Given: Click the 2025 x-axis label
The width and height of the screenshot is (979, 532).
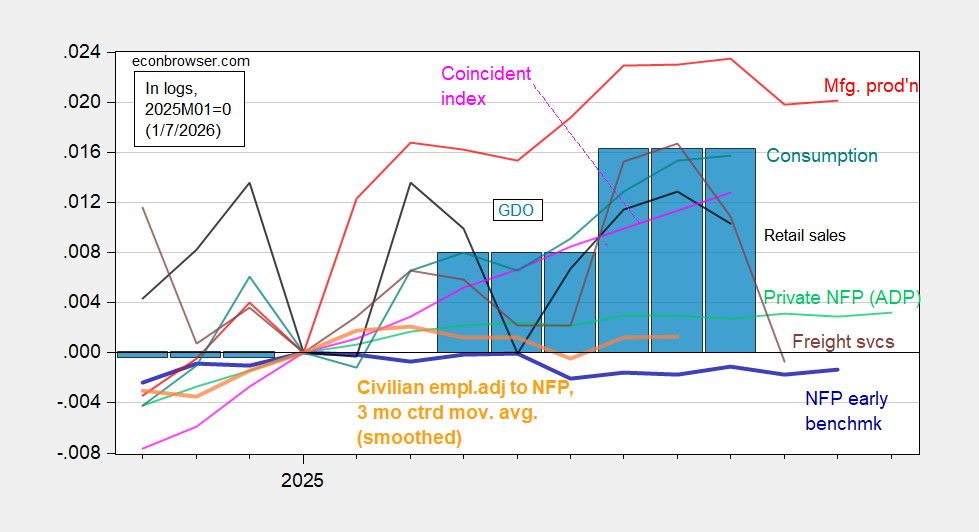Looking at the screenshot, I should click(302, 481).
